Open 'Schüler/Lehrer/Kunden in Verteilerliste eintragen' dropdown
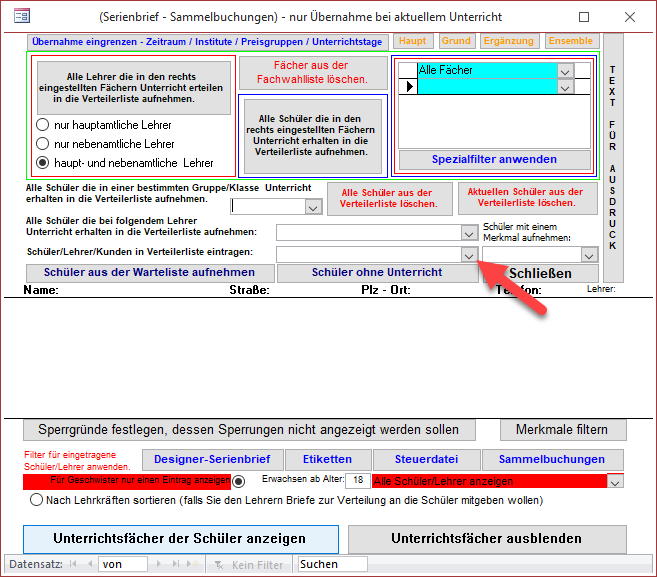657x577 pixels. pyautogui.click(x=469, y=255)
